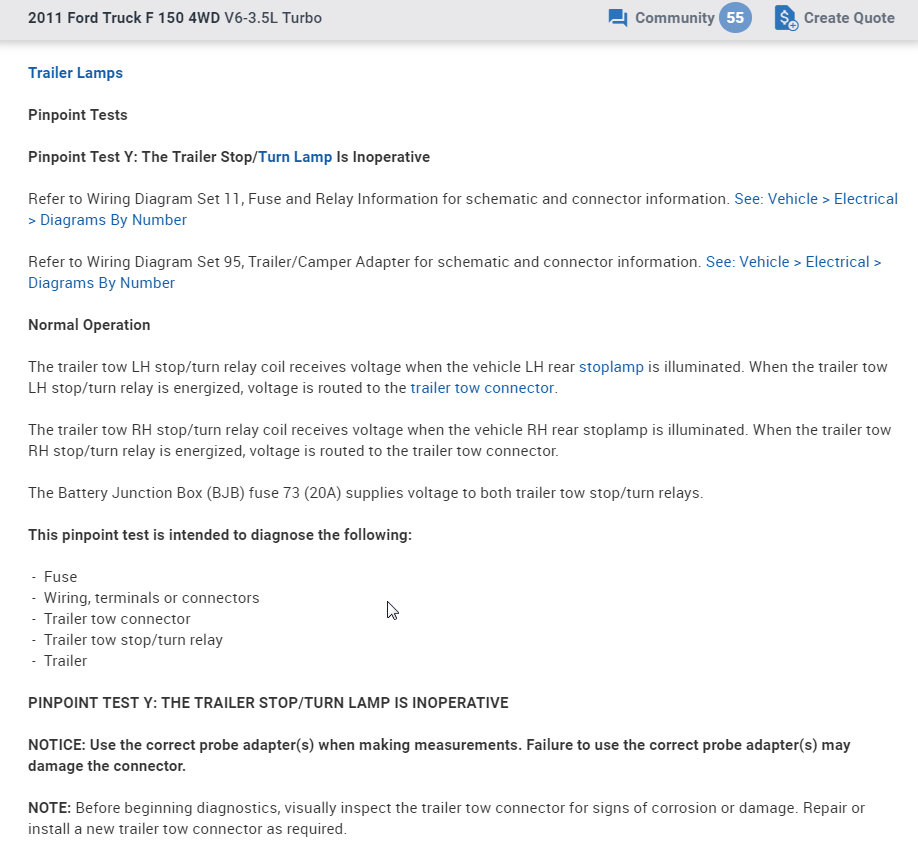Follow the trailer tow connector link
Viewport: 918px width, 860px height.
(x=482, y=388)
